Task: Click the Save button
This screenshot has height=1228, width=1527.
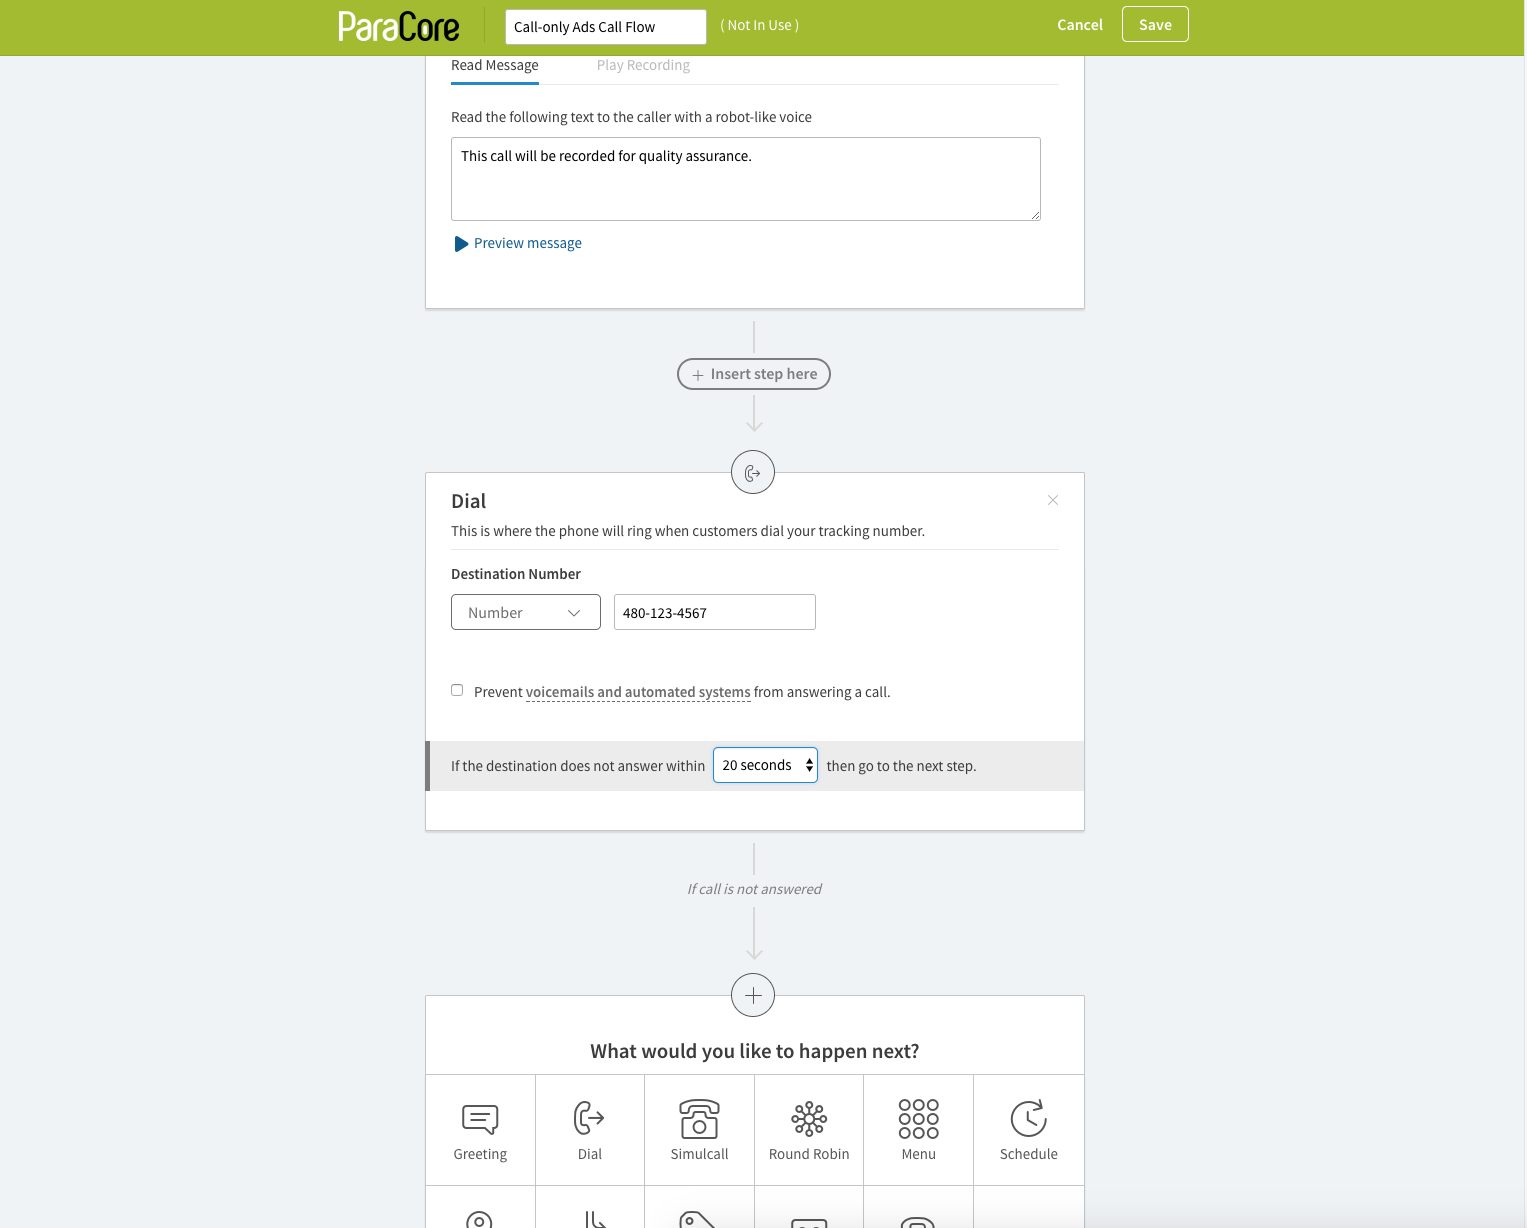Action: point(1155,24)
